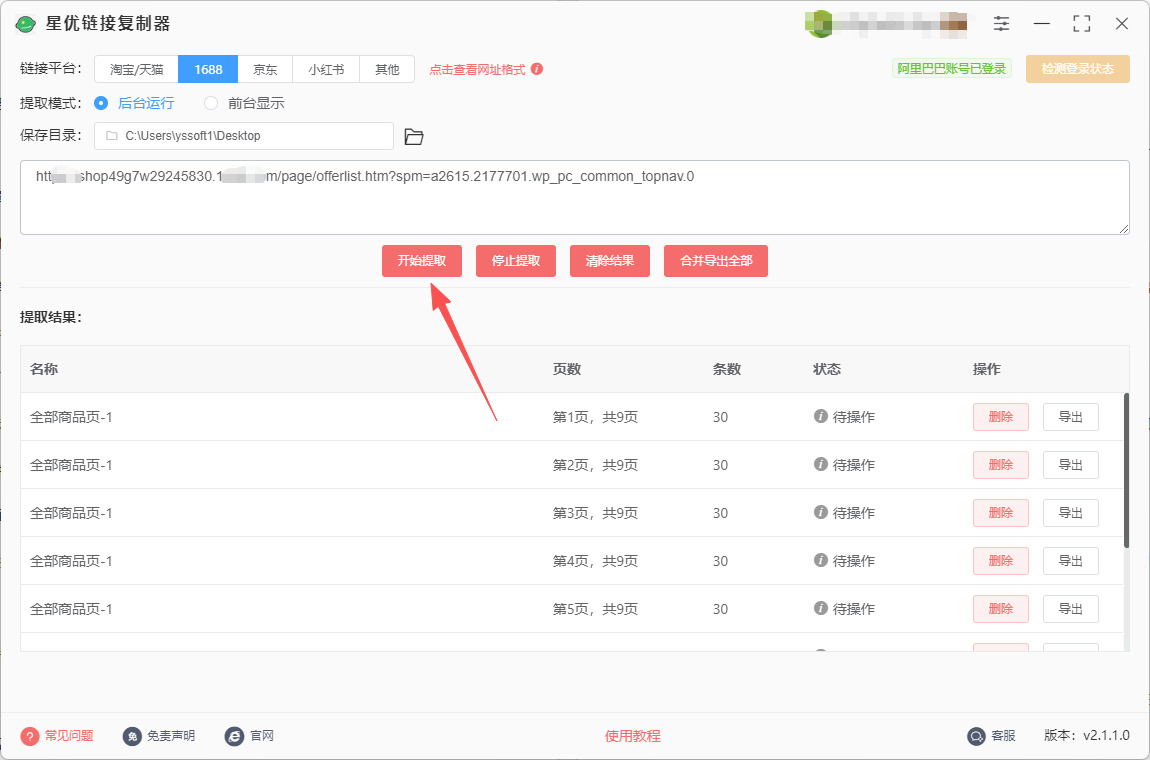
Task: Click status info icon for page 4 row
Action: coord(821,560)
